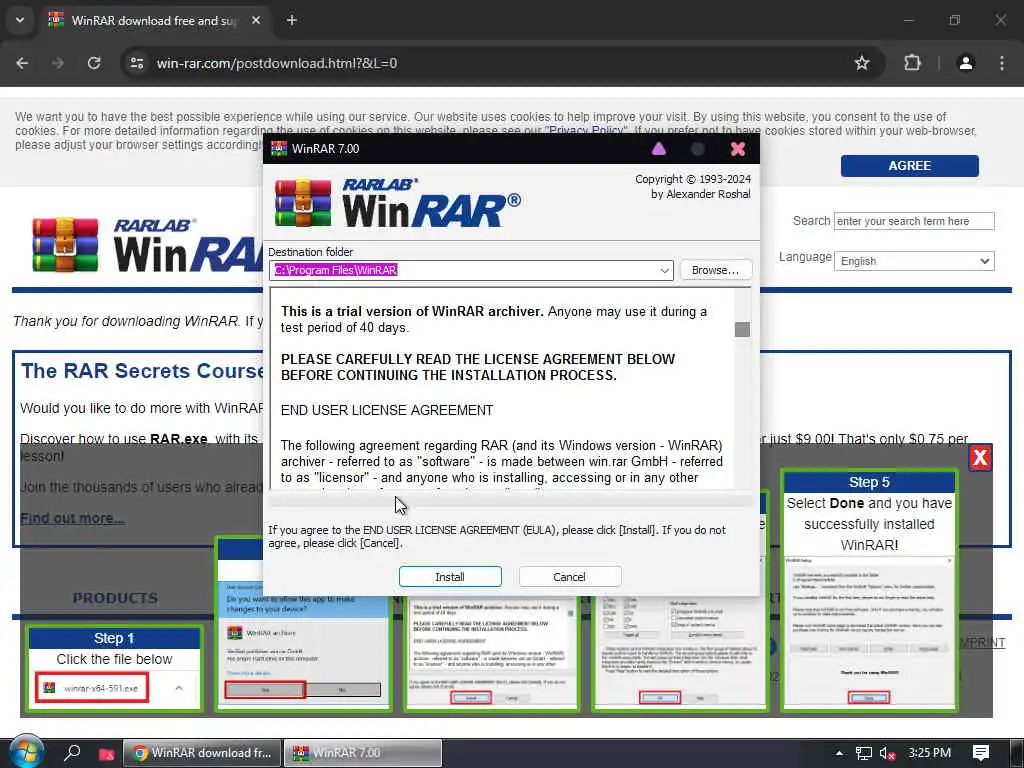Click the PRODUCTS navigation item
The height and width of the screenshot is (768, 1024).
115,598
